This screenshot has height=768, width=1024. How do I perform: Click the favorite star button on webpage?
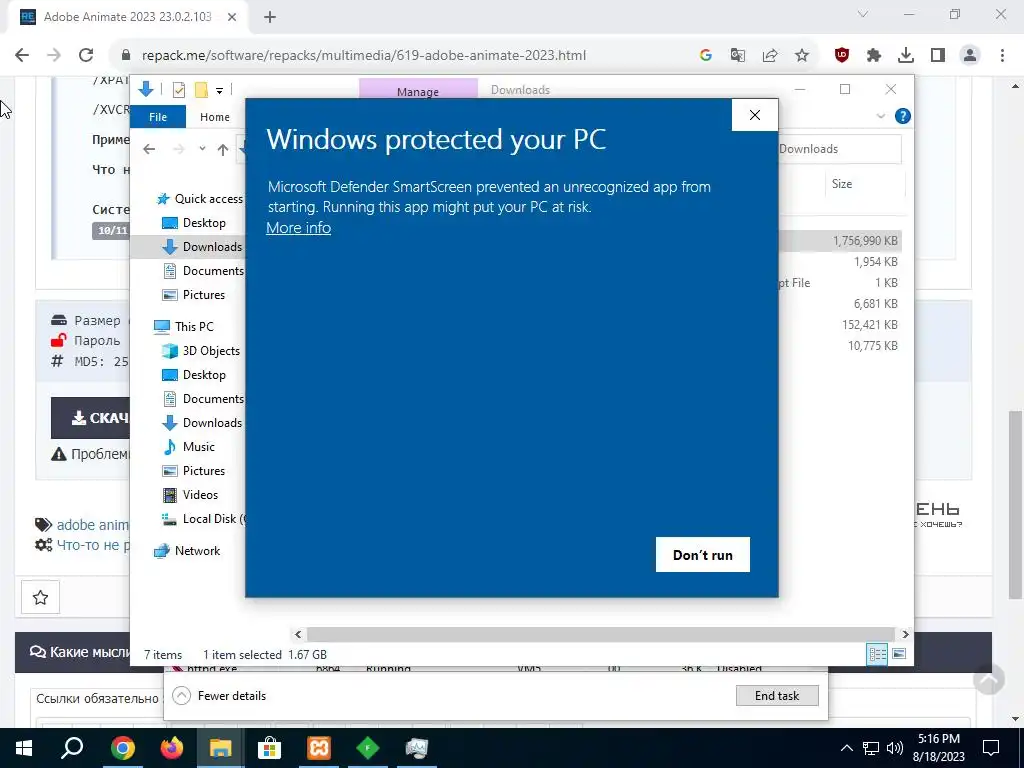click(40, 597)
